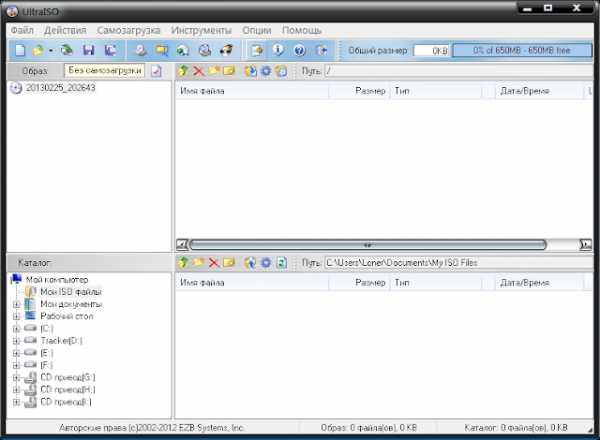Screen dimensions: 600x440
Task: Click the Compress ISO folder icon
Action: pos(161,50)
